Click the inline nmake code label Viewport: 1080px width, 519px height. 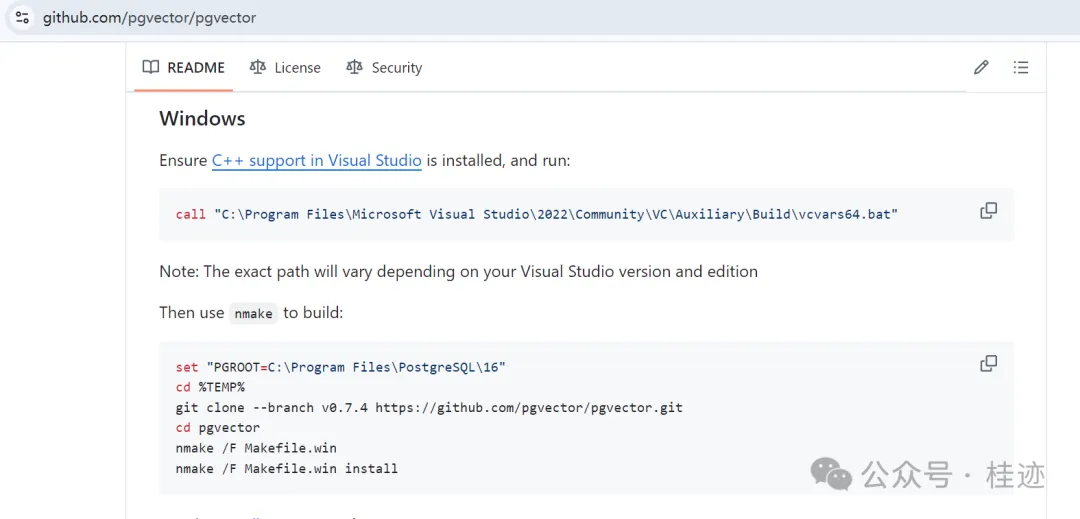[x=253, y=313]
